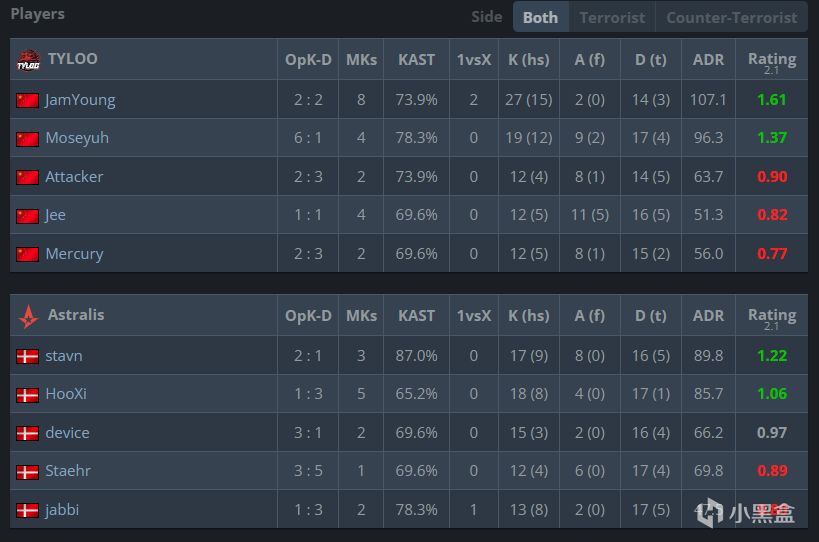Click the KAST column header in TYLOO table
This screenshot has height=542, width=819.
[416, 60]
